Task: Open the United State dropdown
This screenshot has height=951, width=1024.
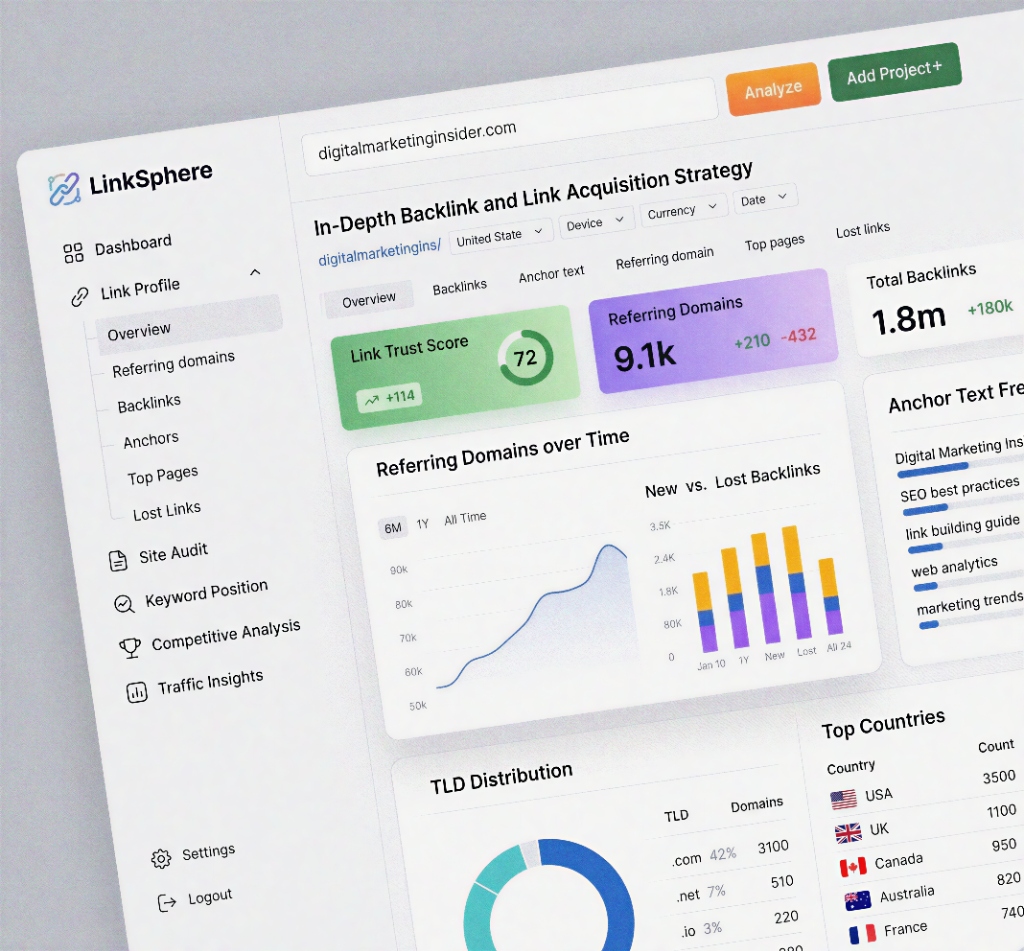Action: pos(500,236)
